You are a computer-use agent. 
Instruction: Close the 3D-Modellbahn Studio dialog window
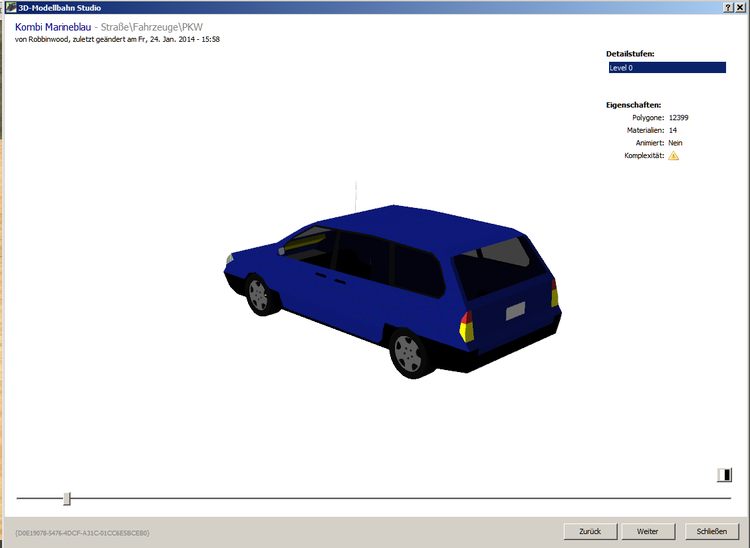tap(740, 8)
